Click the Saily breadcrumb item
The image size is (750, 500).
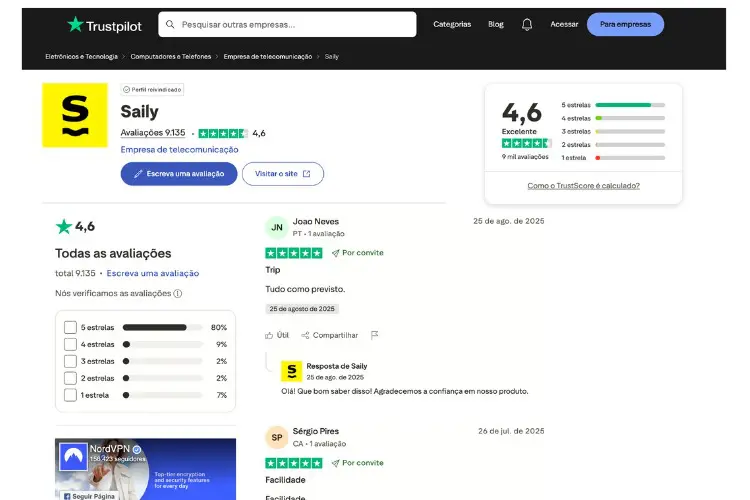(x=331, y=56)
